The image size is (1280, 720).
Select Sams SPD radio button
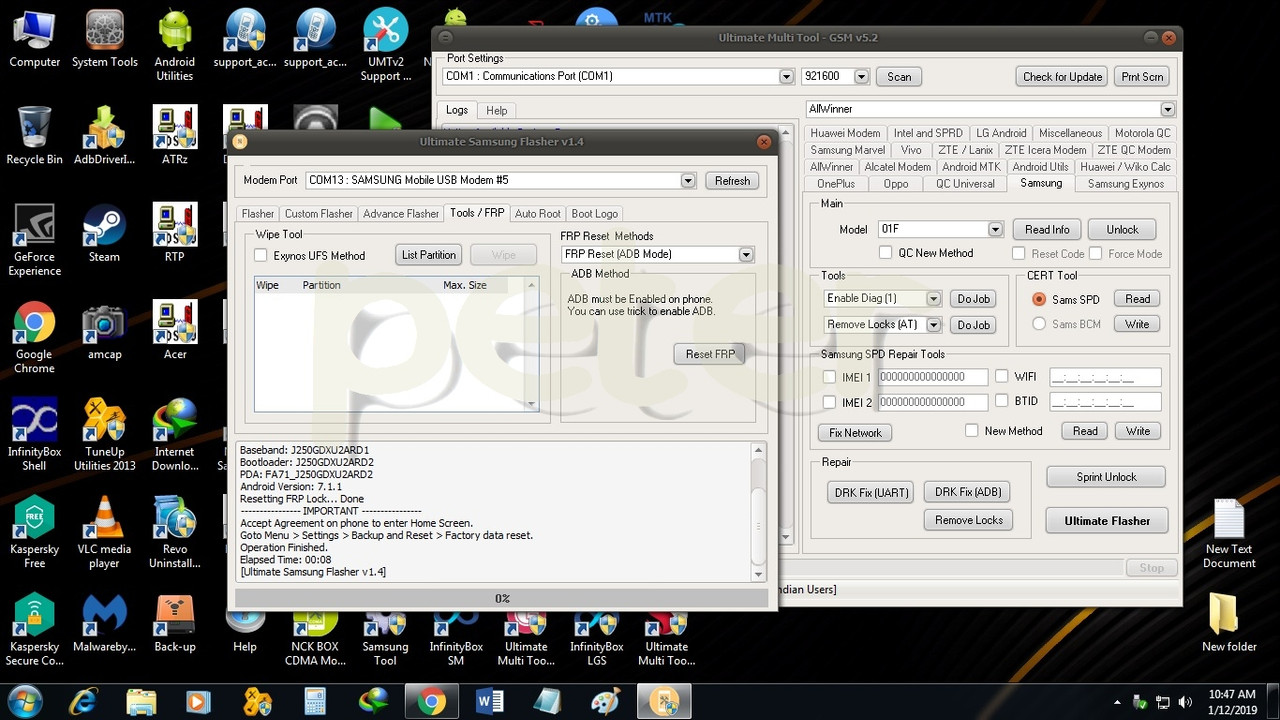pos(1039,299)
